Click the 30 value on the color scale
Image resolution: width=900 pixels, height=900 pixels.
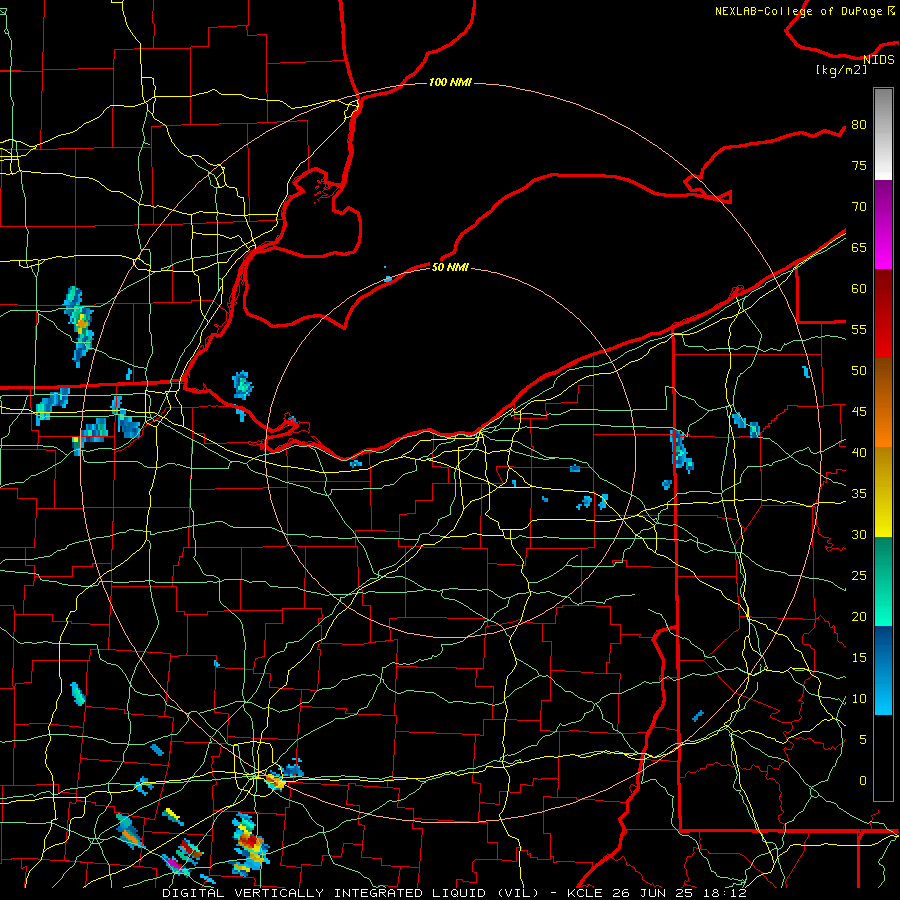[859, 535]
